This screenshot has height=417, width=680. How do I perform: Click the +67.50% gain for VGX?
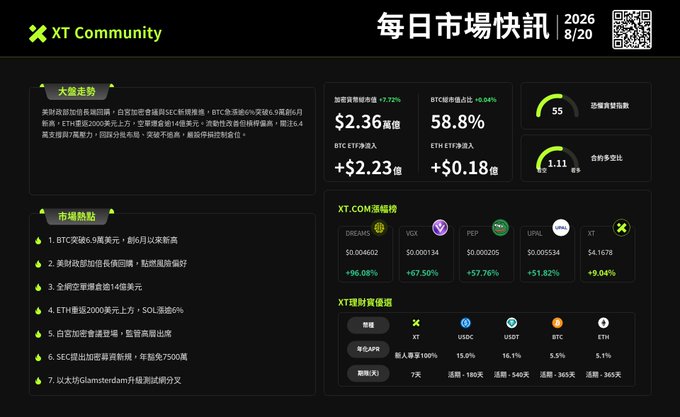pyautogui.click(x=422, y=273)
